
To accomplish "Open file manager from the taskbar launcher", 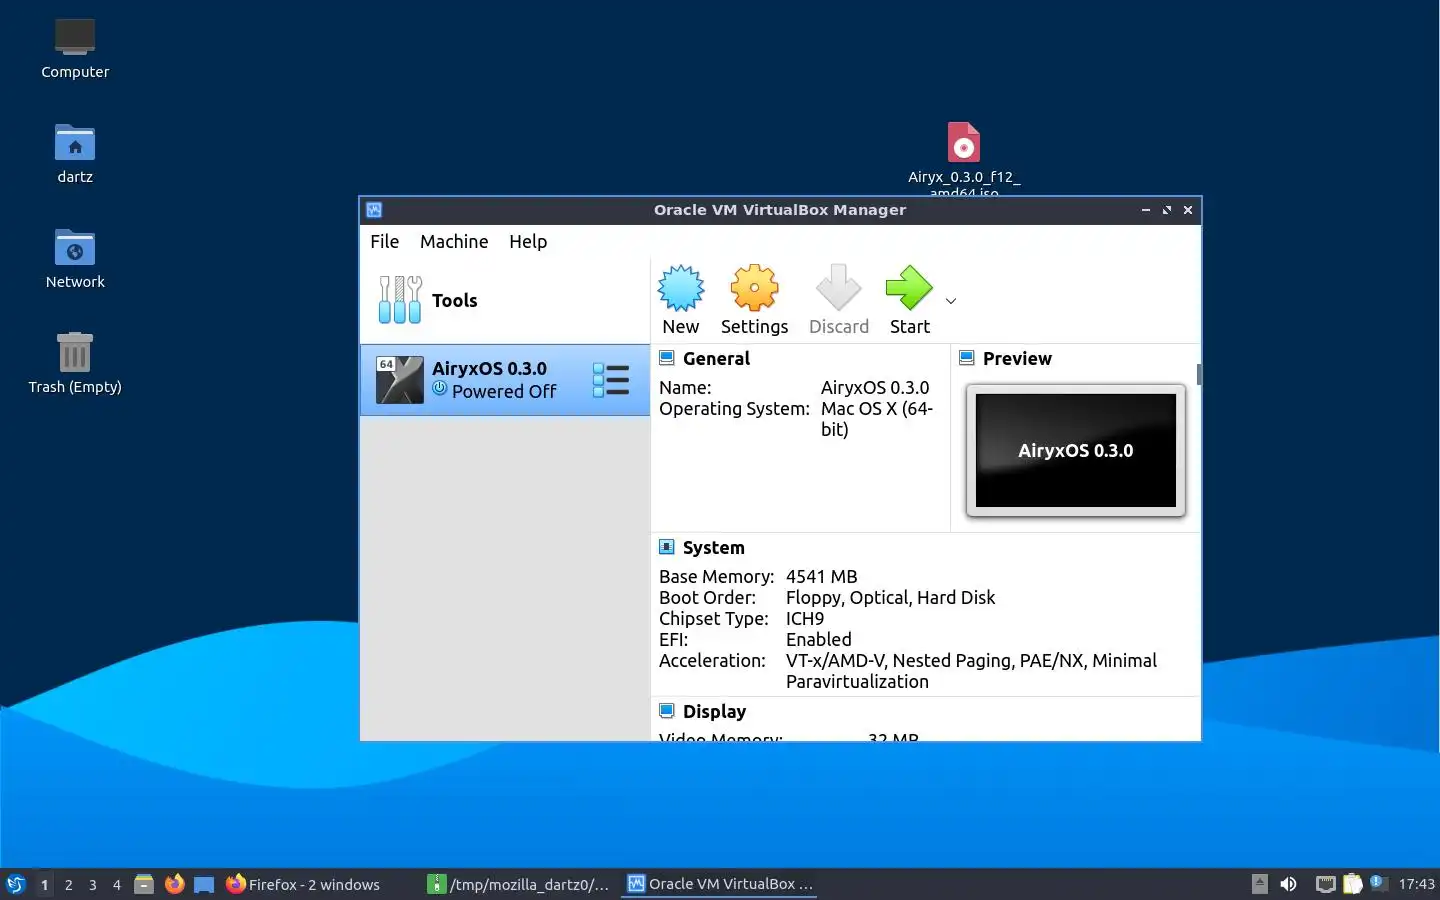I will point(144,884).
